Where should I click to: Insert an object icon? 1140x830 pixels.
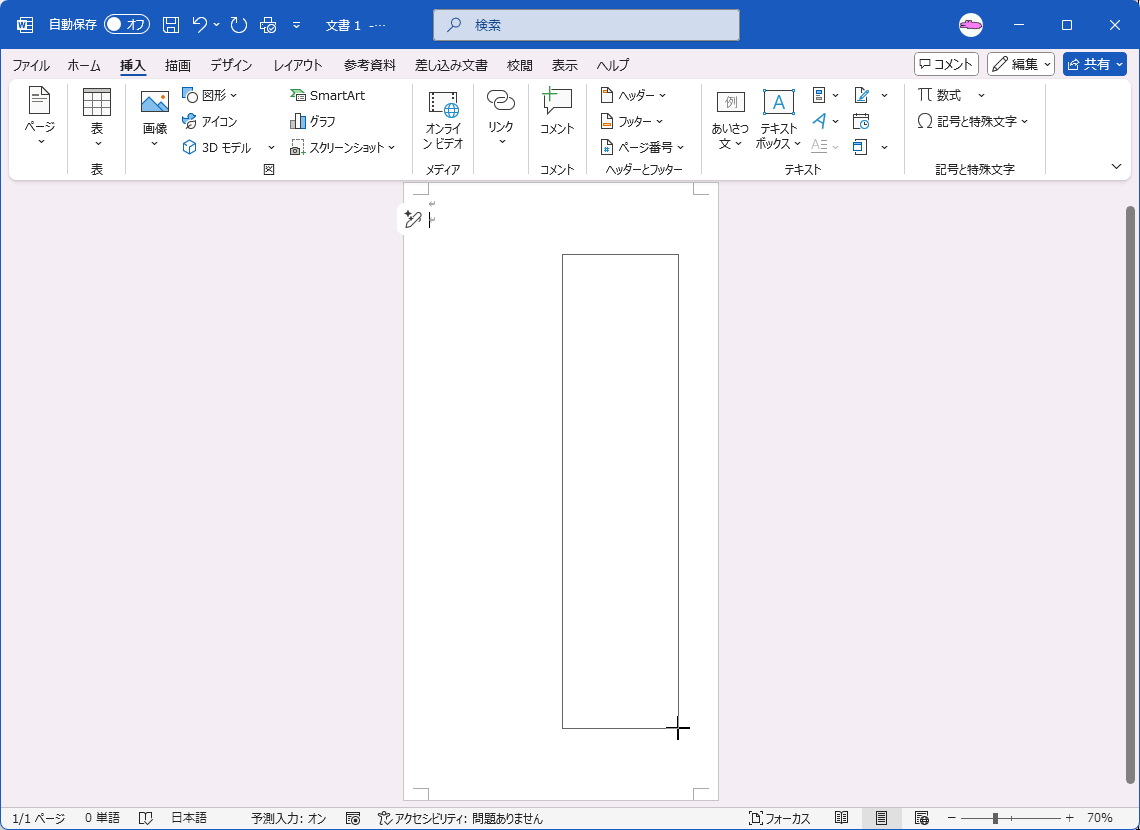(861, 148)
